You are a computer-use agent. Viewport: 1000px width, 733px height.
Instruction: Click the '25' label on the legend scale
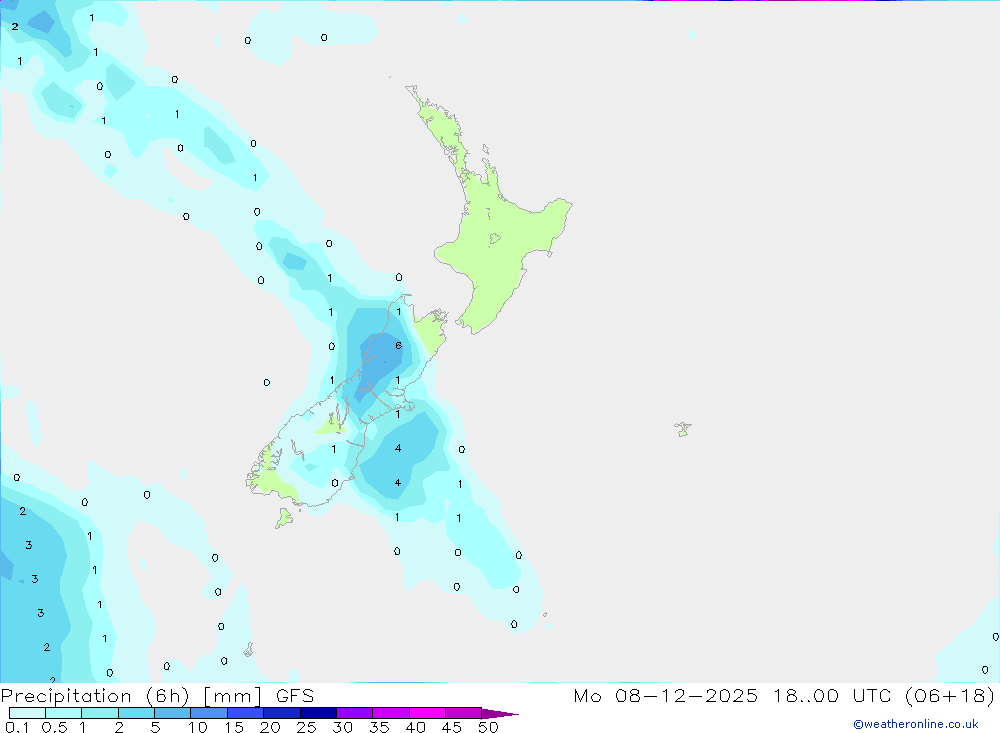306,727
